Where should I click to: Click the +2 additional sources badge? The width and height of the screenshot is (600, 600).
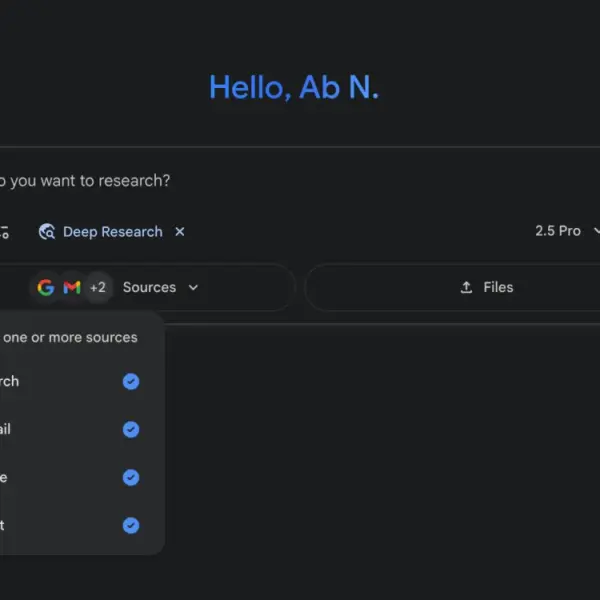pos(97,288)
